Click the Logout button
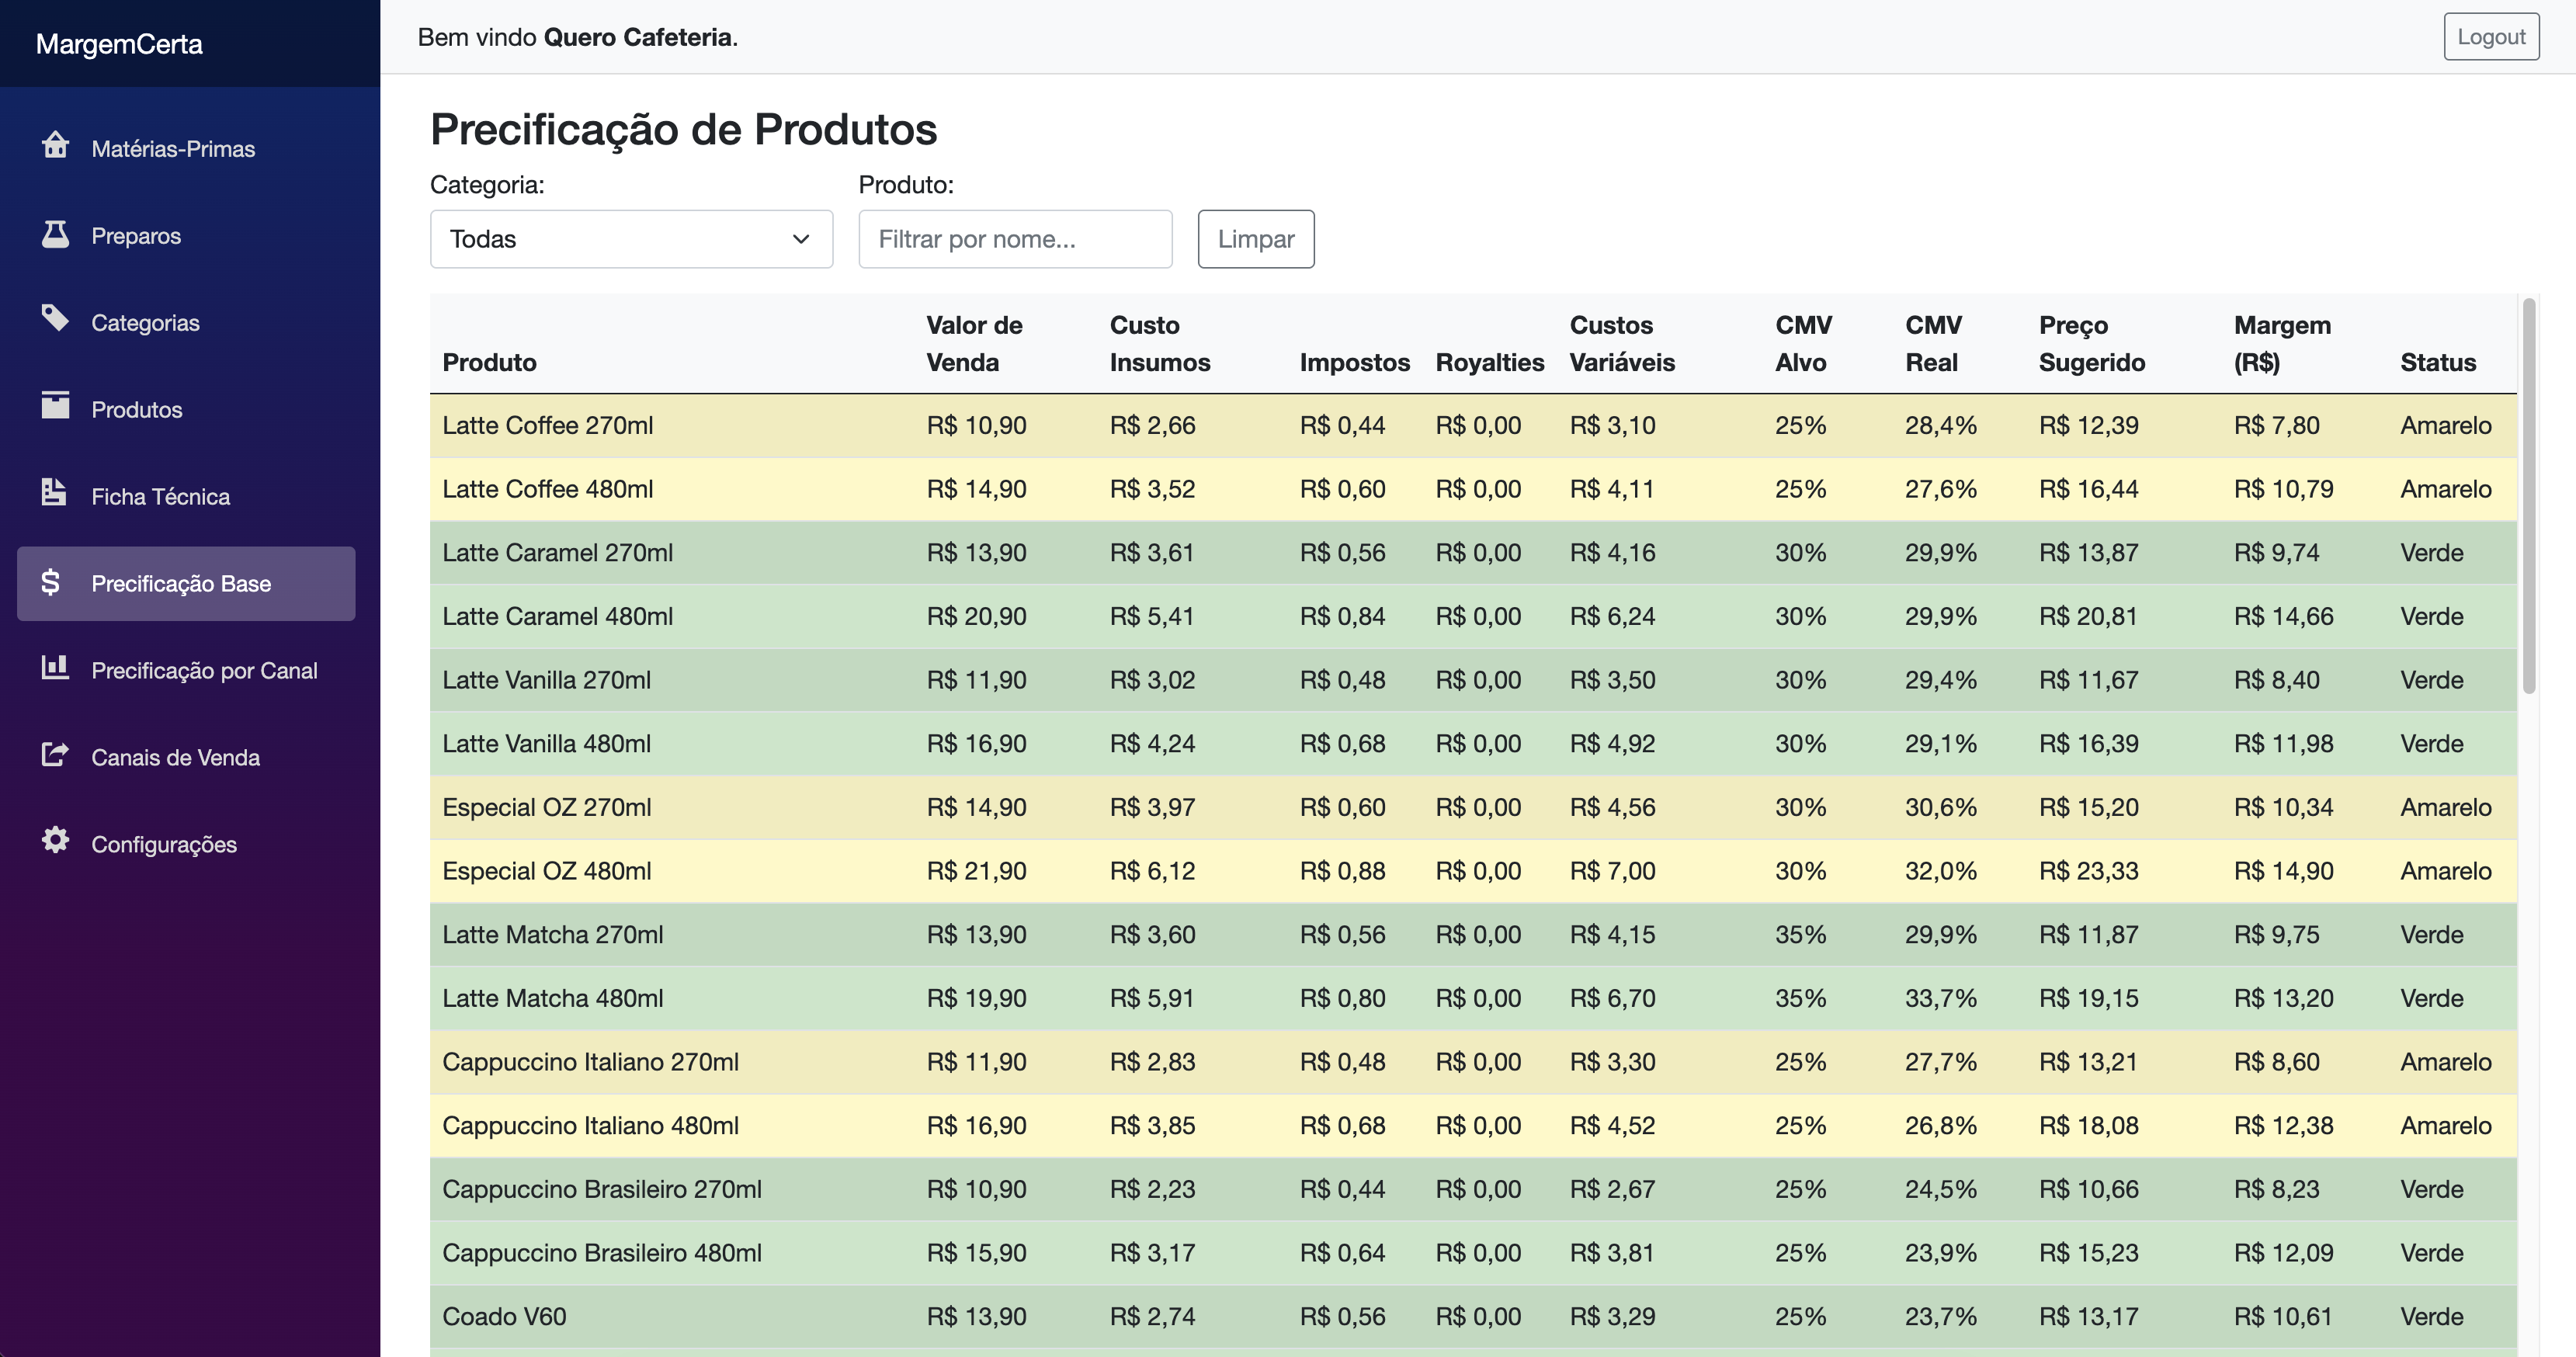 click(x=2491, y=36)
